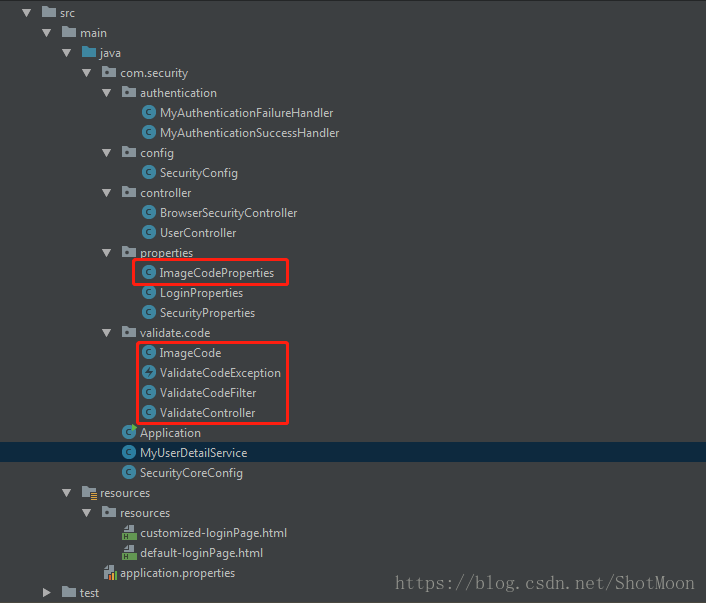Open SecurityCoreConfig class
706x603 pixels.
click(x=191, y=473)
